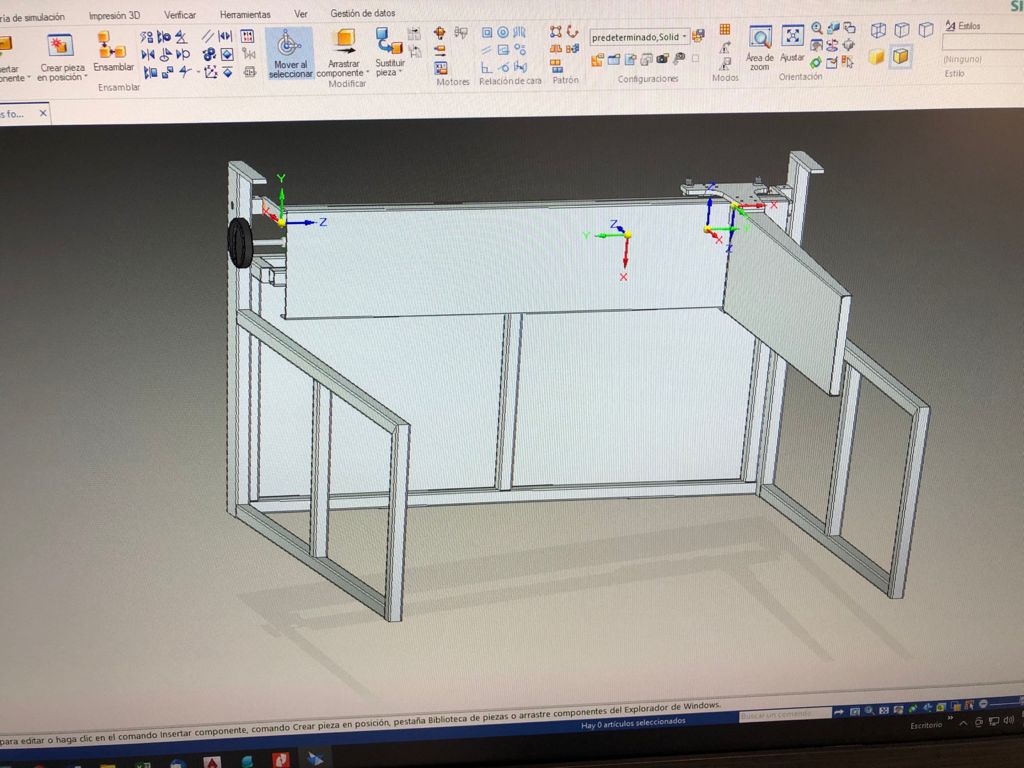Select wireframe display style cube
The width and height of the screenshot is (1024, 768).
click(878, 30)
